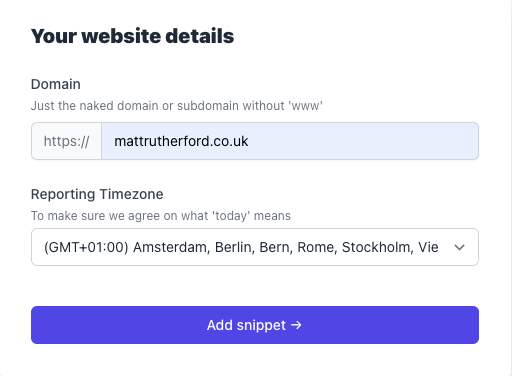Select the mattrutherford.co.uk text

[x=181, y=141]
